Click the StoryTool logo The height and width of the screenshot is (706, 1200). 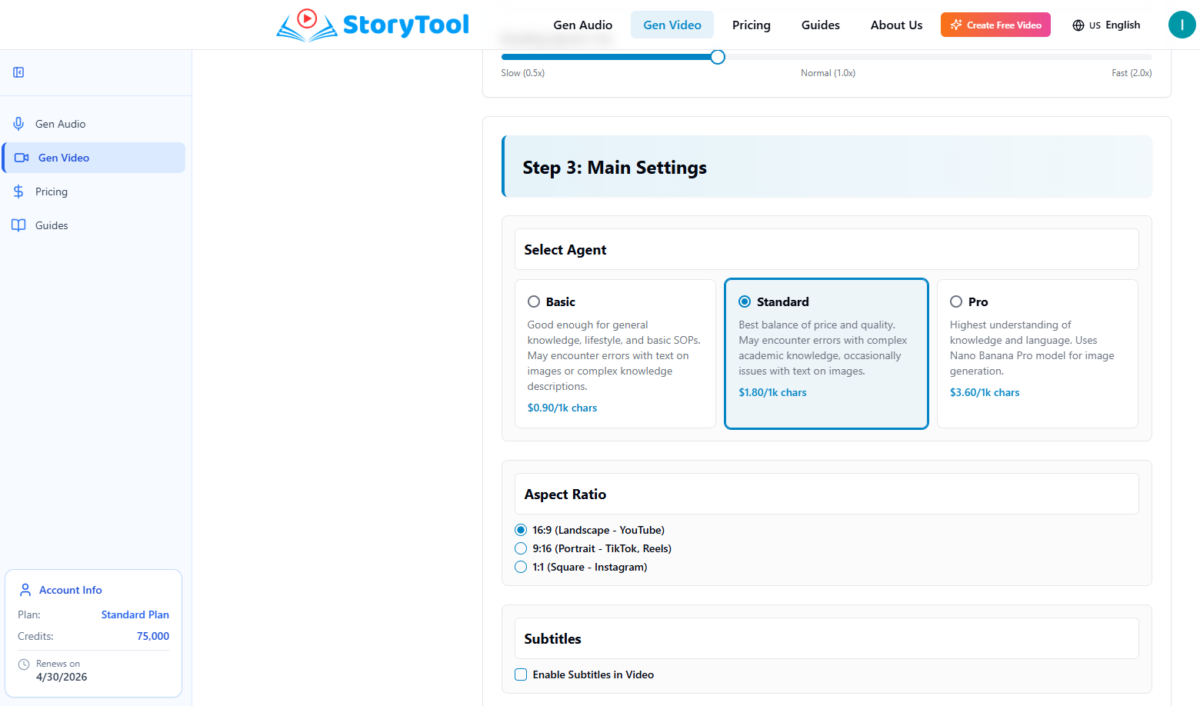click(x=373, y=24)
